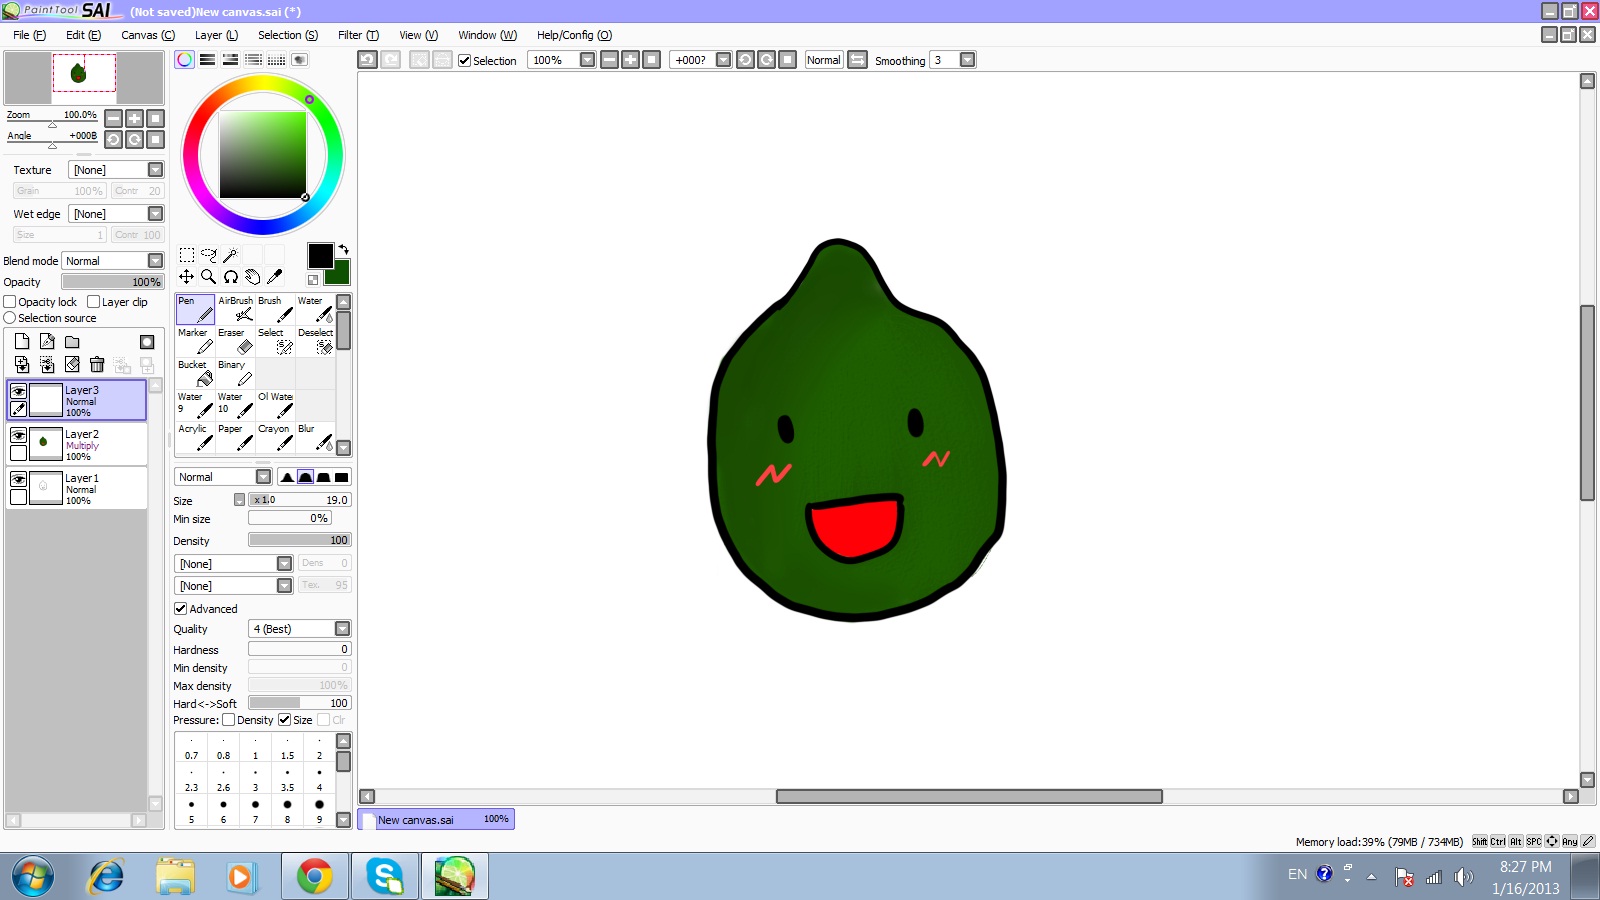Viewport: 1600px width, 900px height.
Task: Open the Texture dropdown
Action: click(155, 170)
